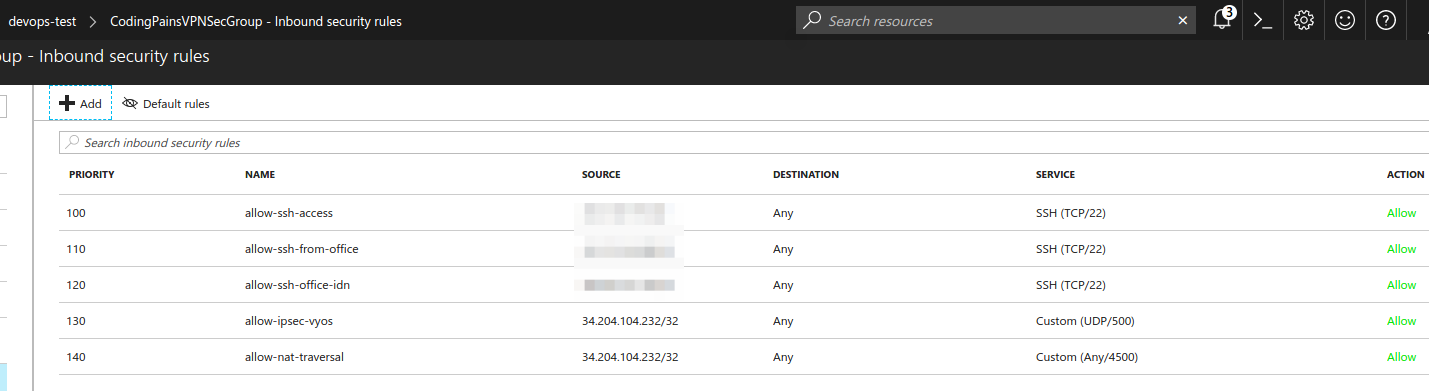
Task: Click SSH (TCP/22) for allow-ssh-access
Action: click(x=1071, y=213)
